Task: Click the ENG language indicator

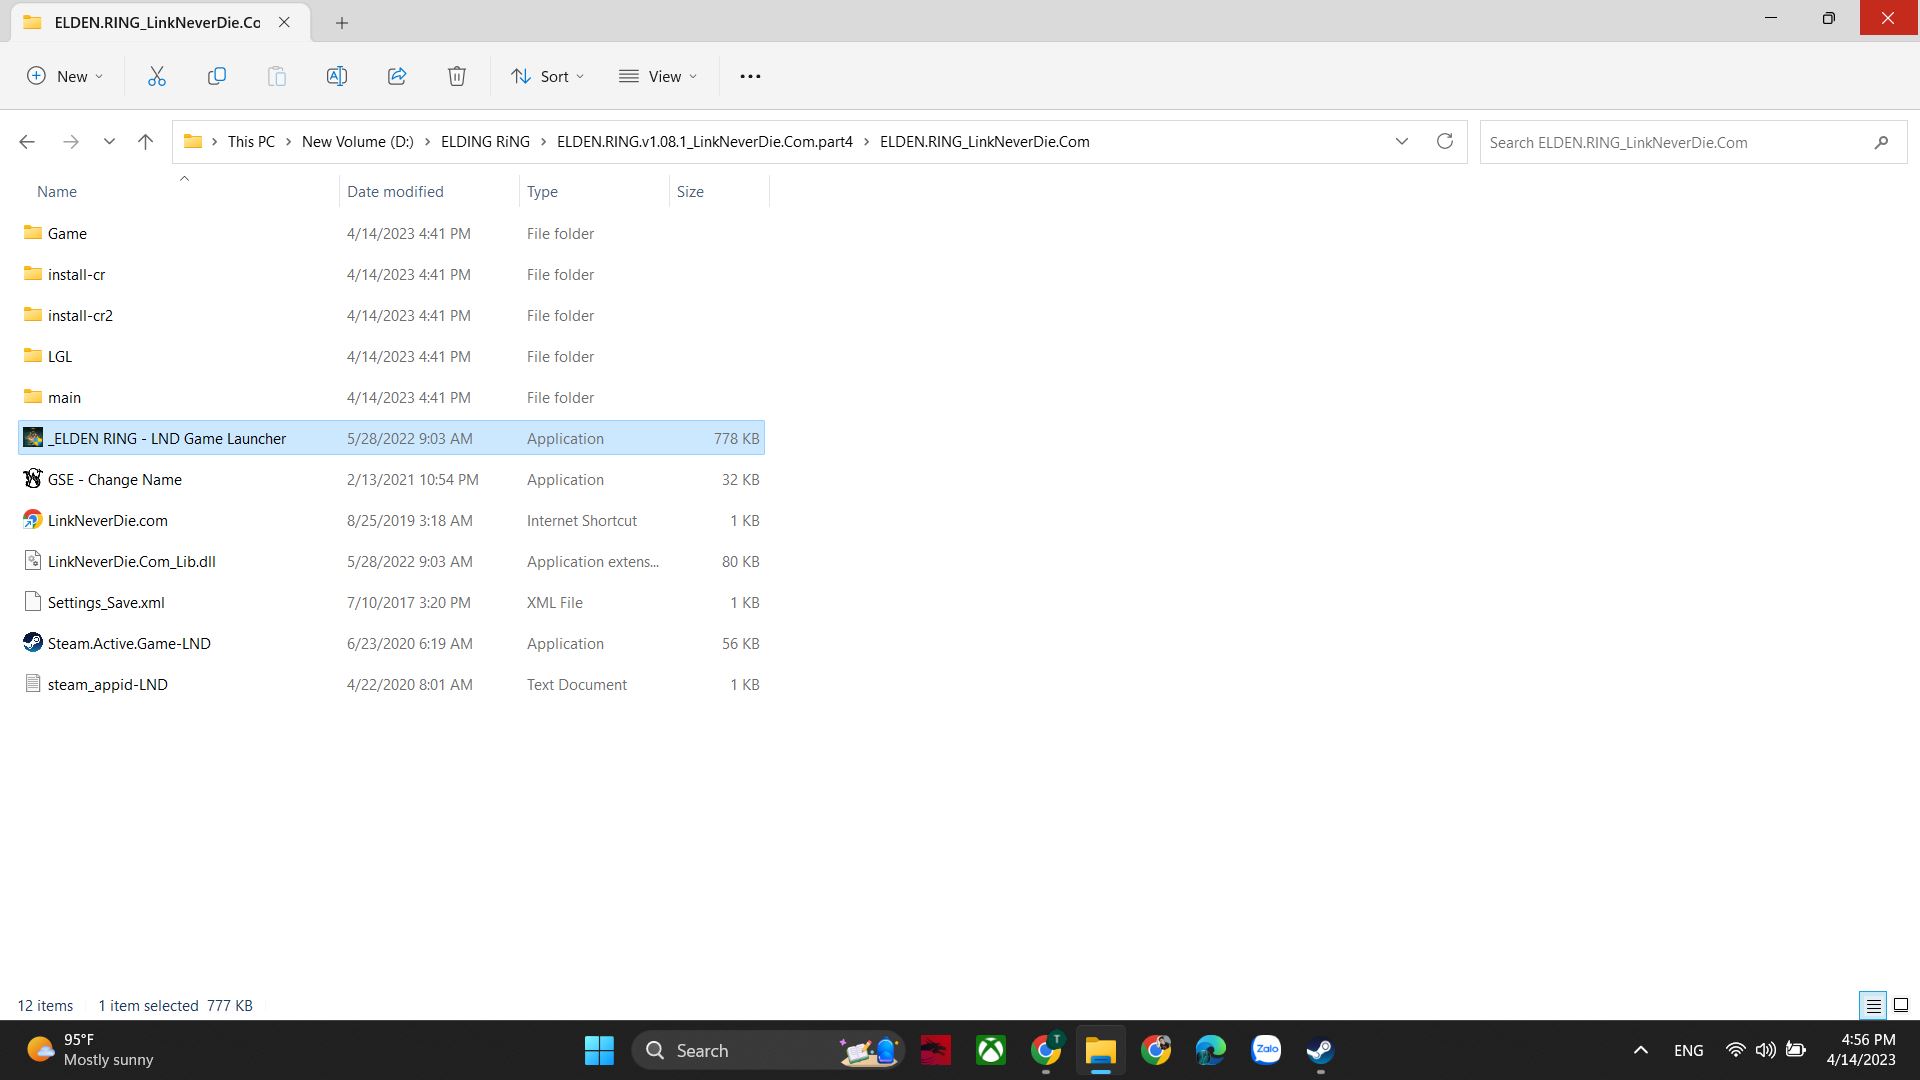Action: (1689, 1050)
